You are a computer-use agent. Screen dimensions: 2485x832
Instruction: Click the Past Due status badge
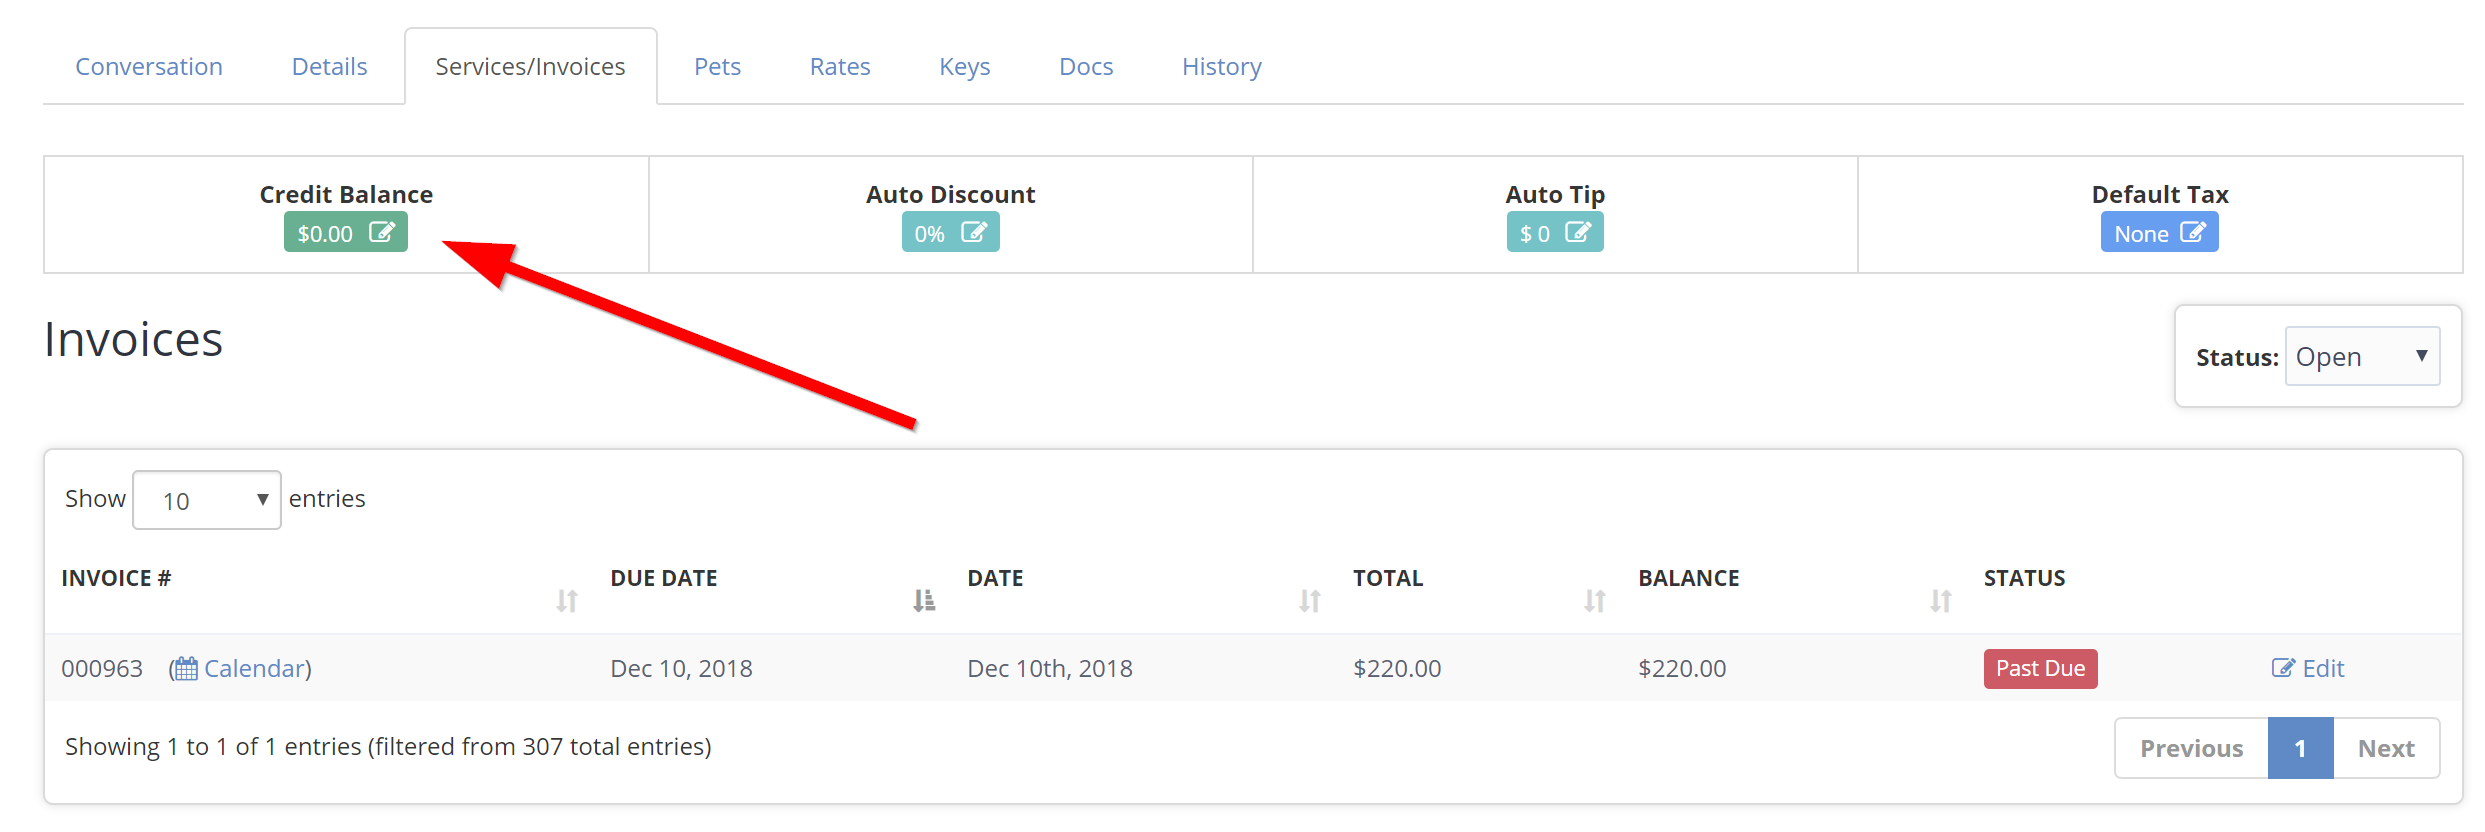tap(2040, 668)
